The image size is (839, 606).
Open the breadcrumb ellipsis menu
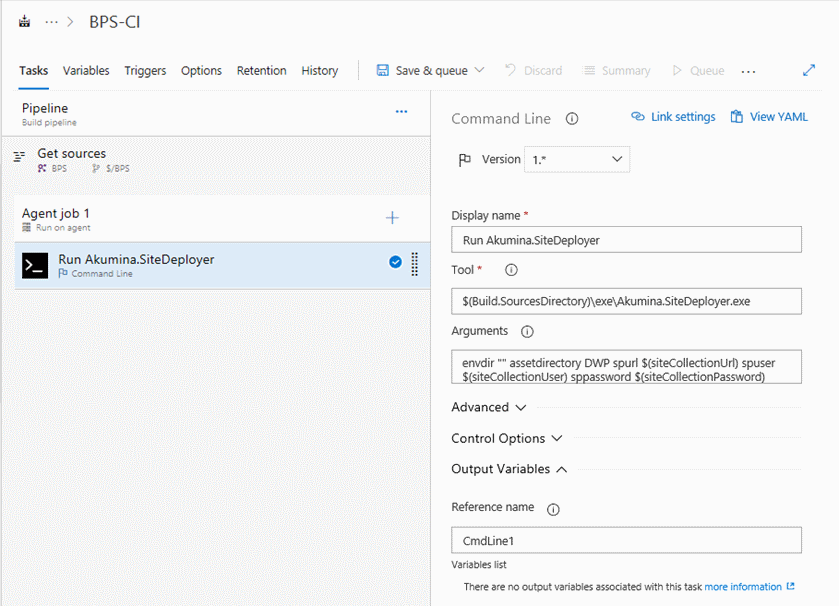click(x=51, y=22)
